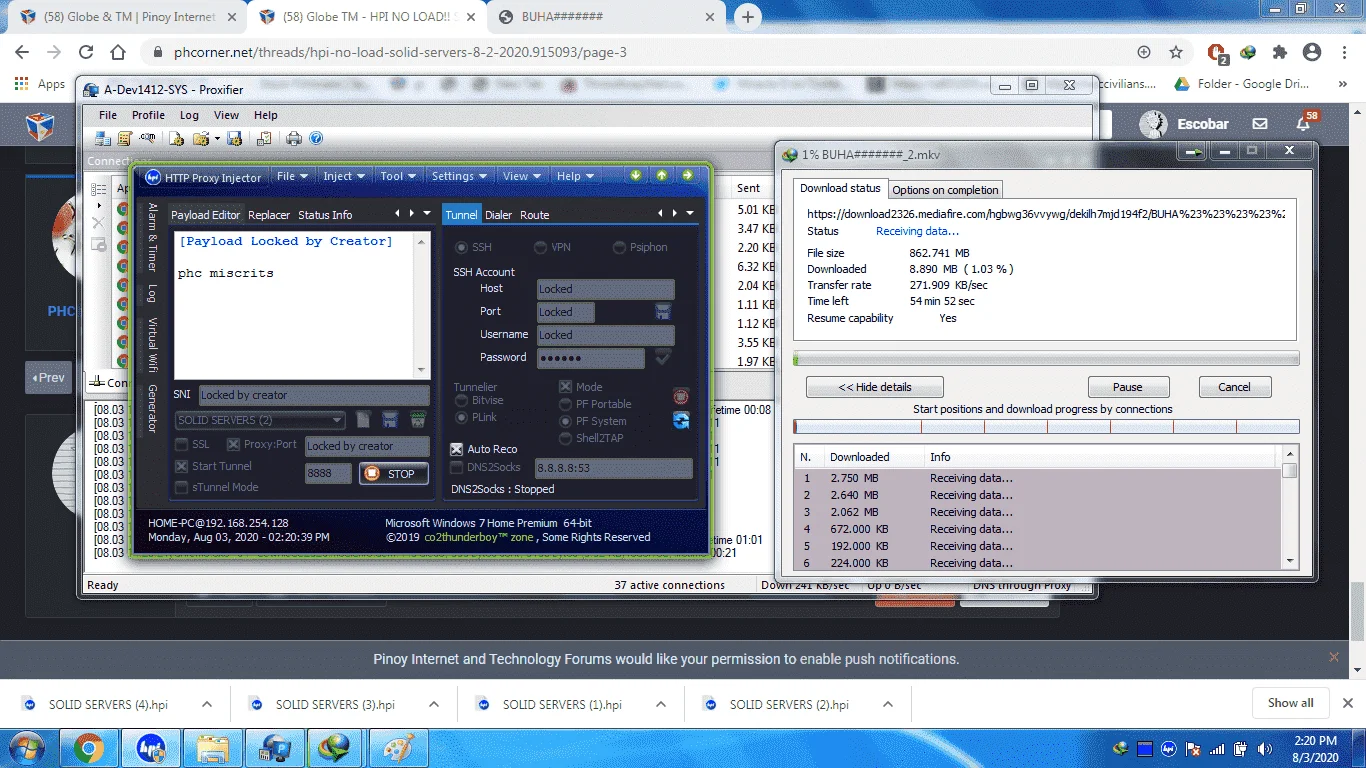
Task: Click HTTP Proxy Injector down-arrow green icon
Action: (636, 175)
